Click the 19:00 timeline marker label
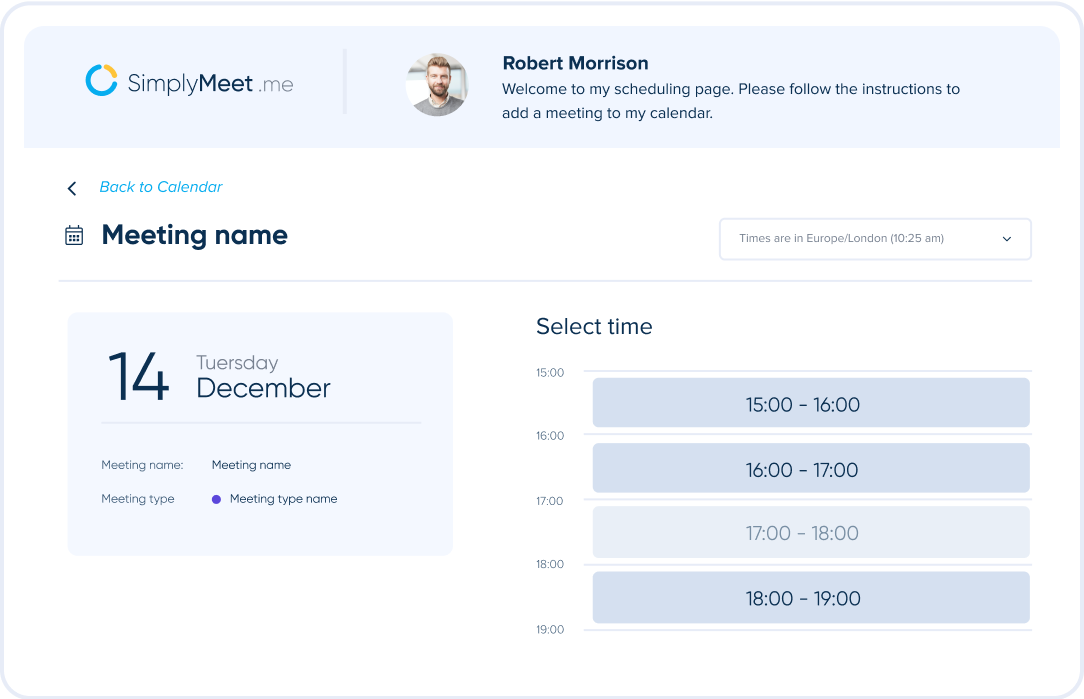The height and width of the screenshot is (699, 1084). tap(550, 629)
